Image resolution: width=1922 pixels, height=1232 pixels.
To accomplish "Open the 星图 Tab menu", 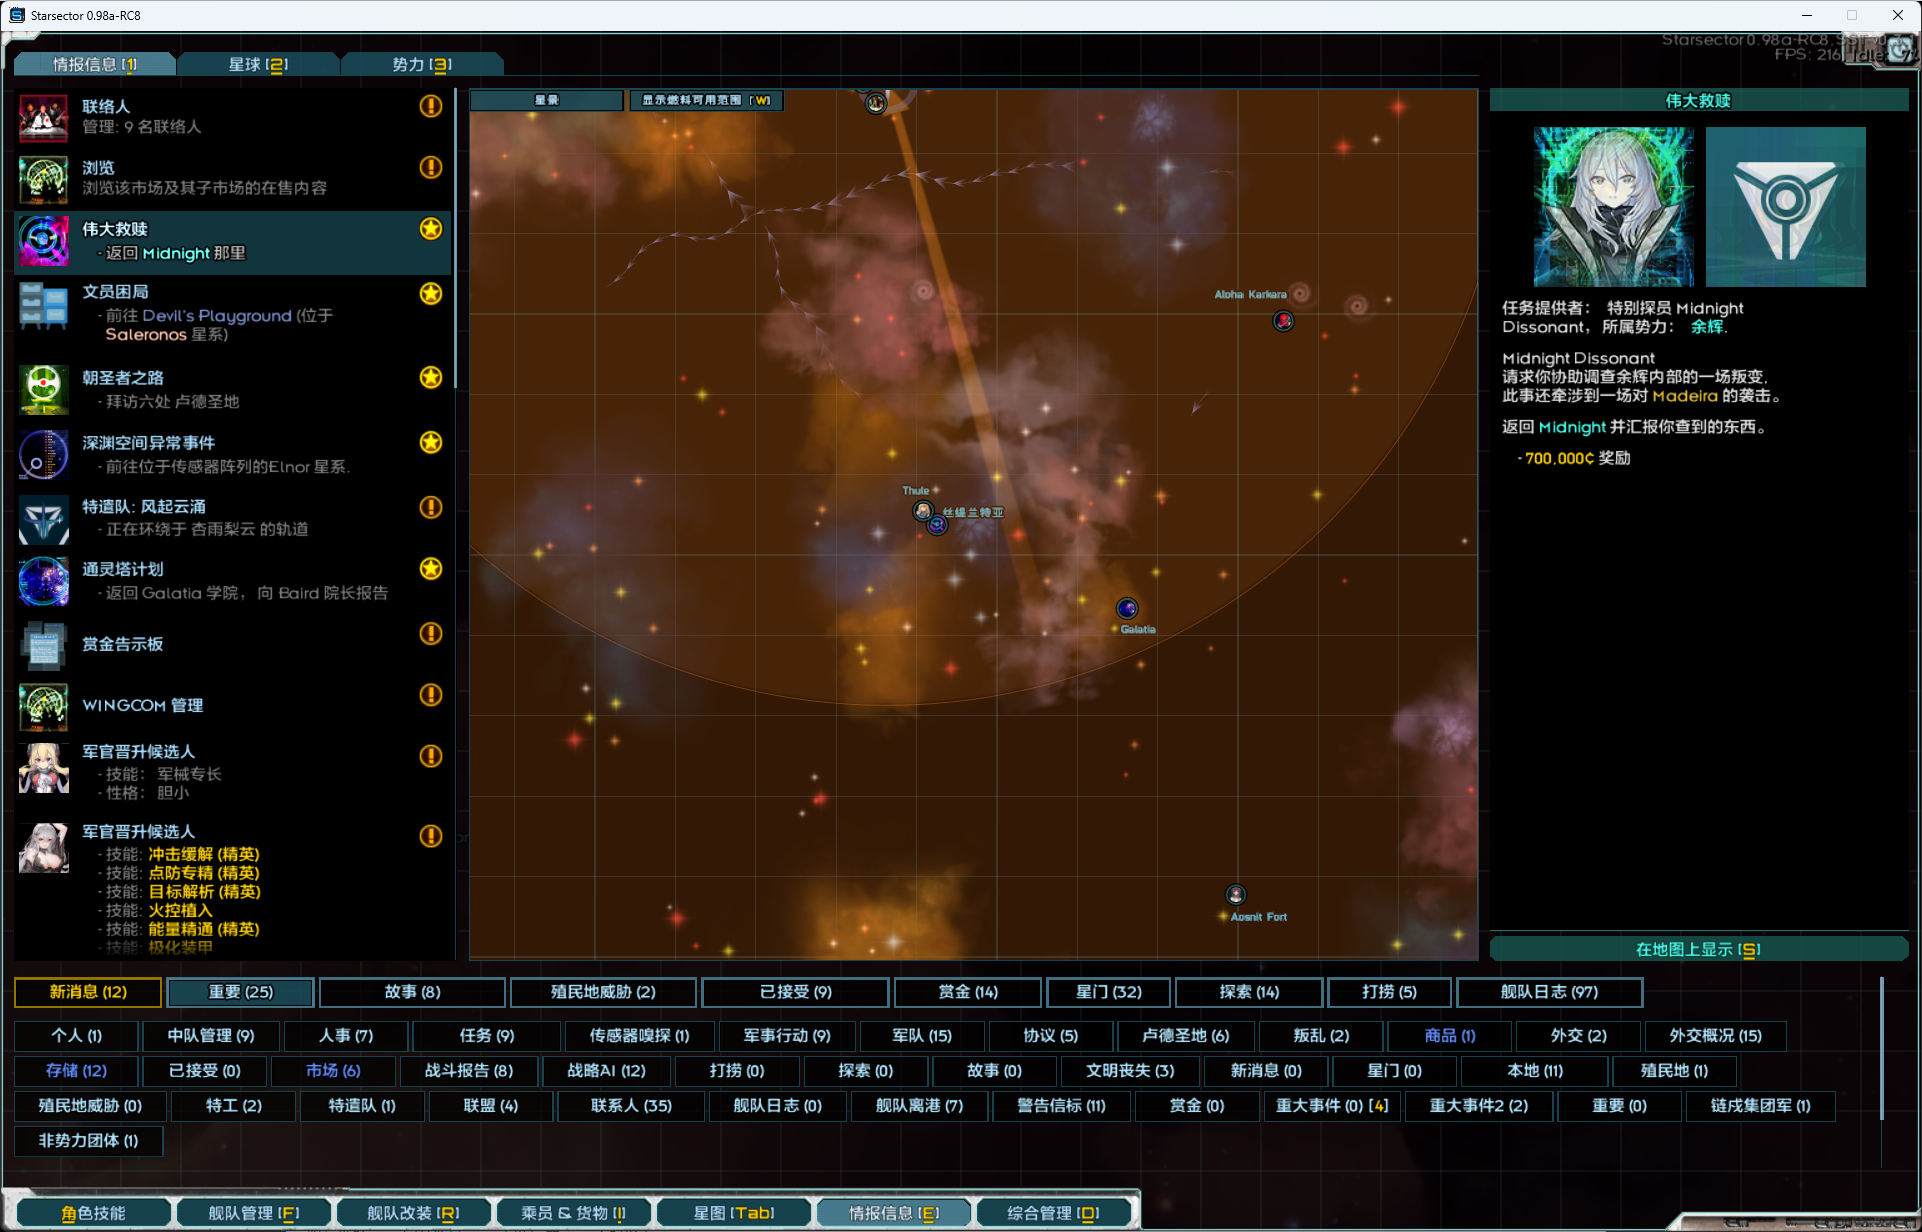I will pos(733,1213).
